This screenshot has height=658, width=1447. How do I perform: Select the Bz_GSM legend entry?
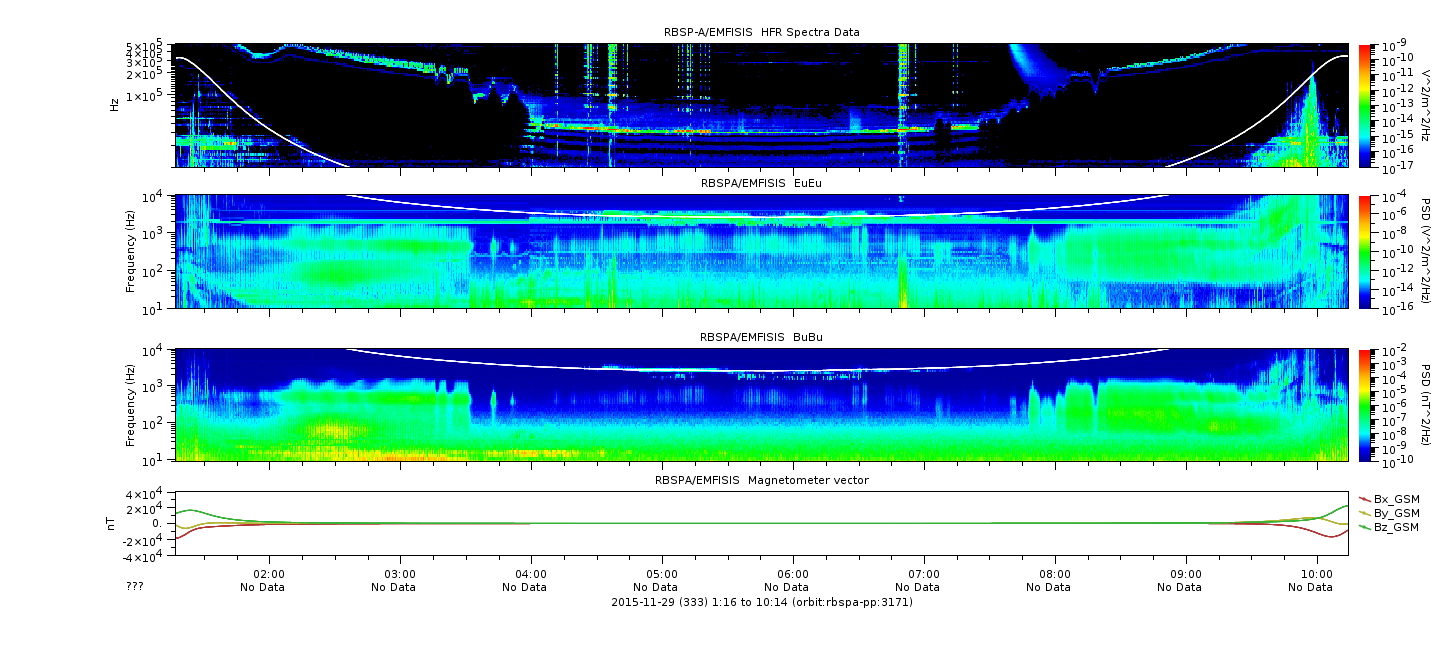click(1396, 527)
